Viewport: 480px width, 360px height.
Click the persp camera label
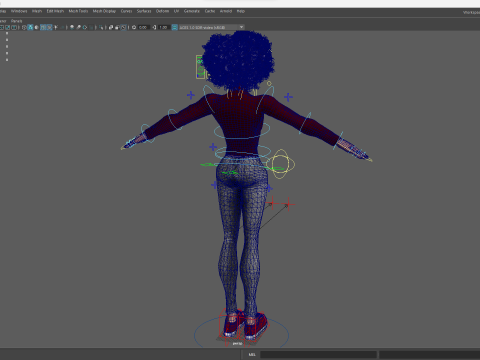pyautogui.click(x=237, y=343)
